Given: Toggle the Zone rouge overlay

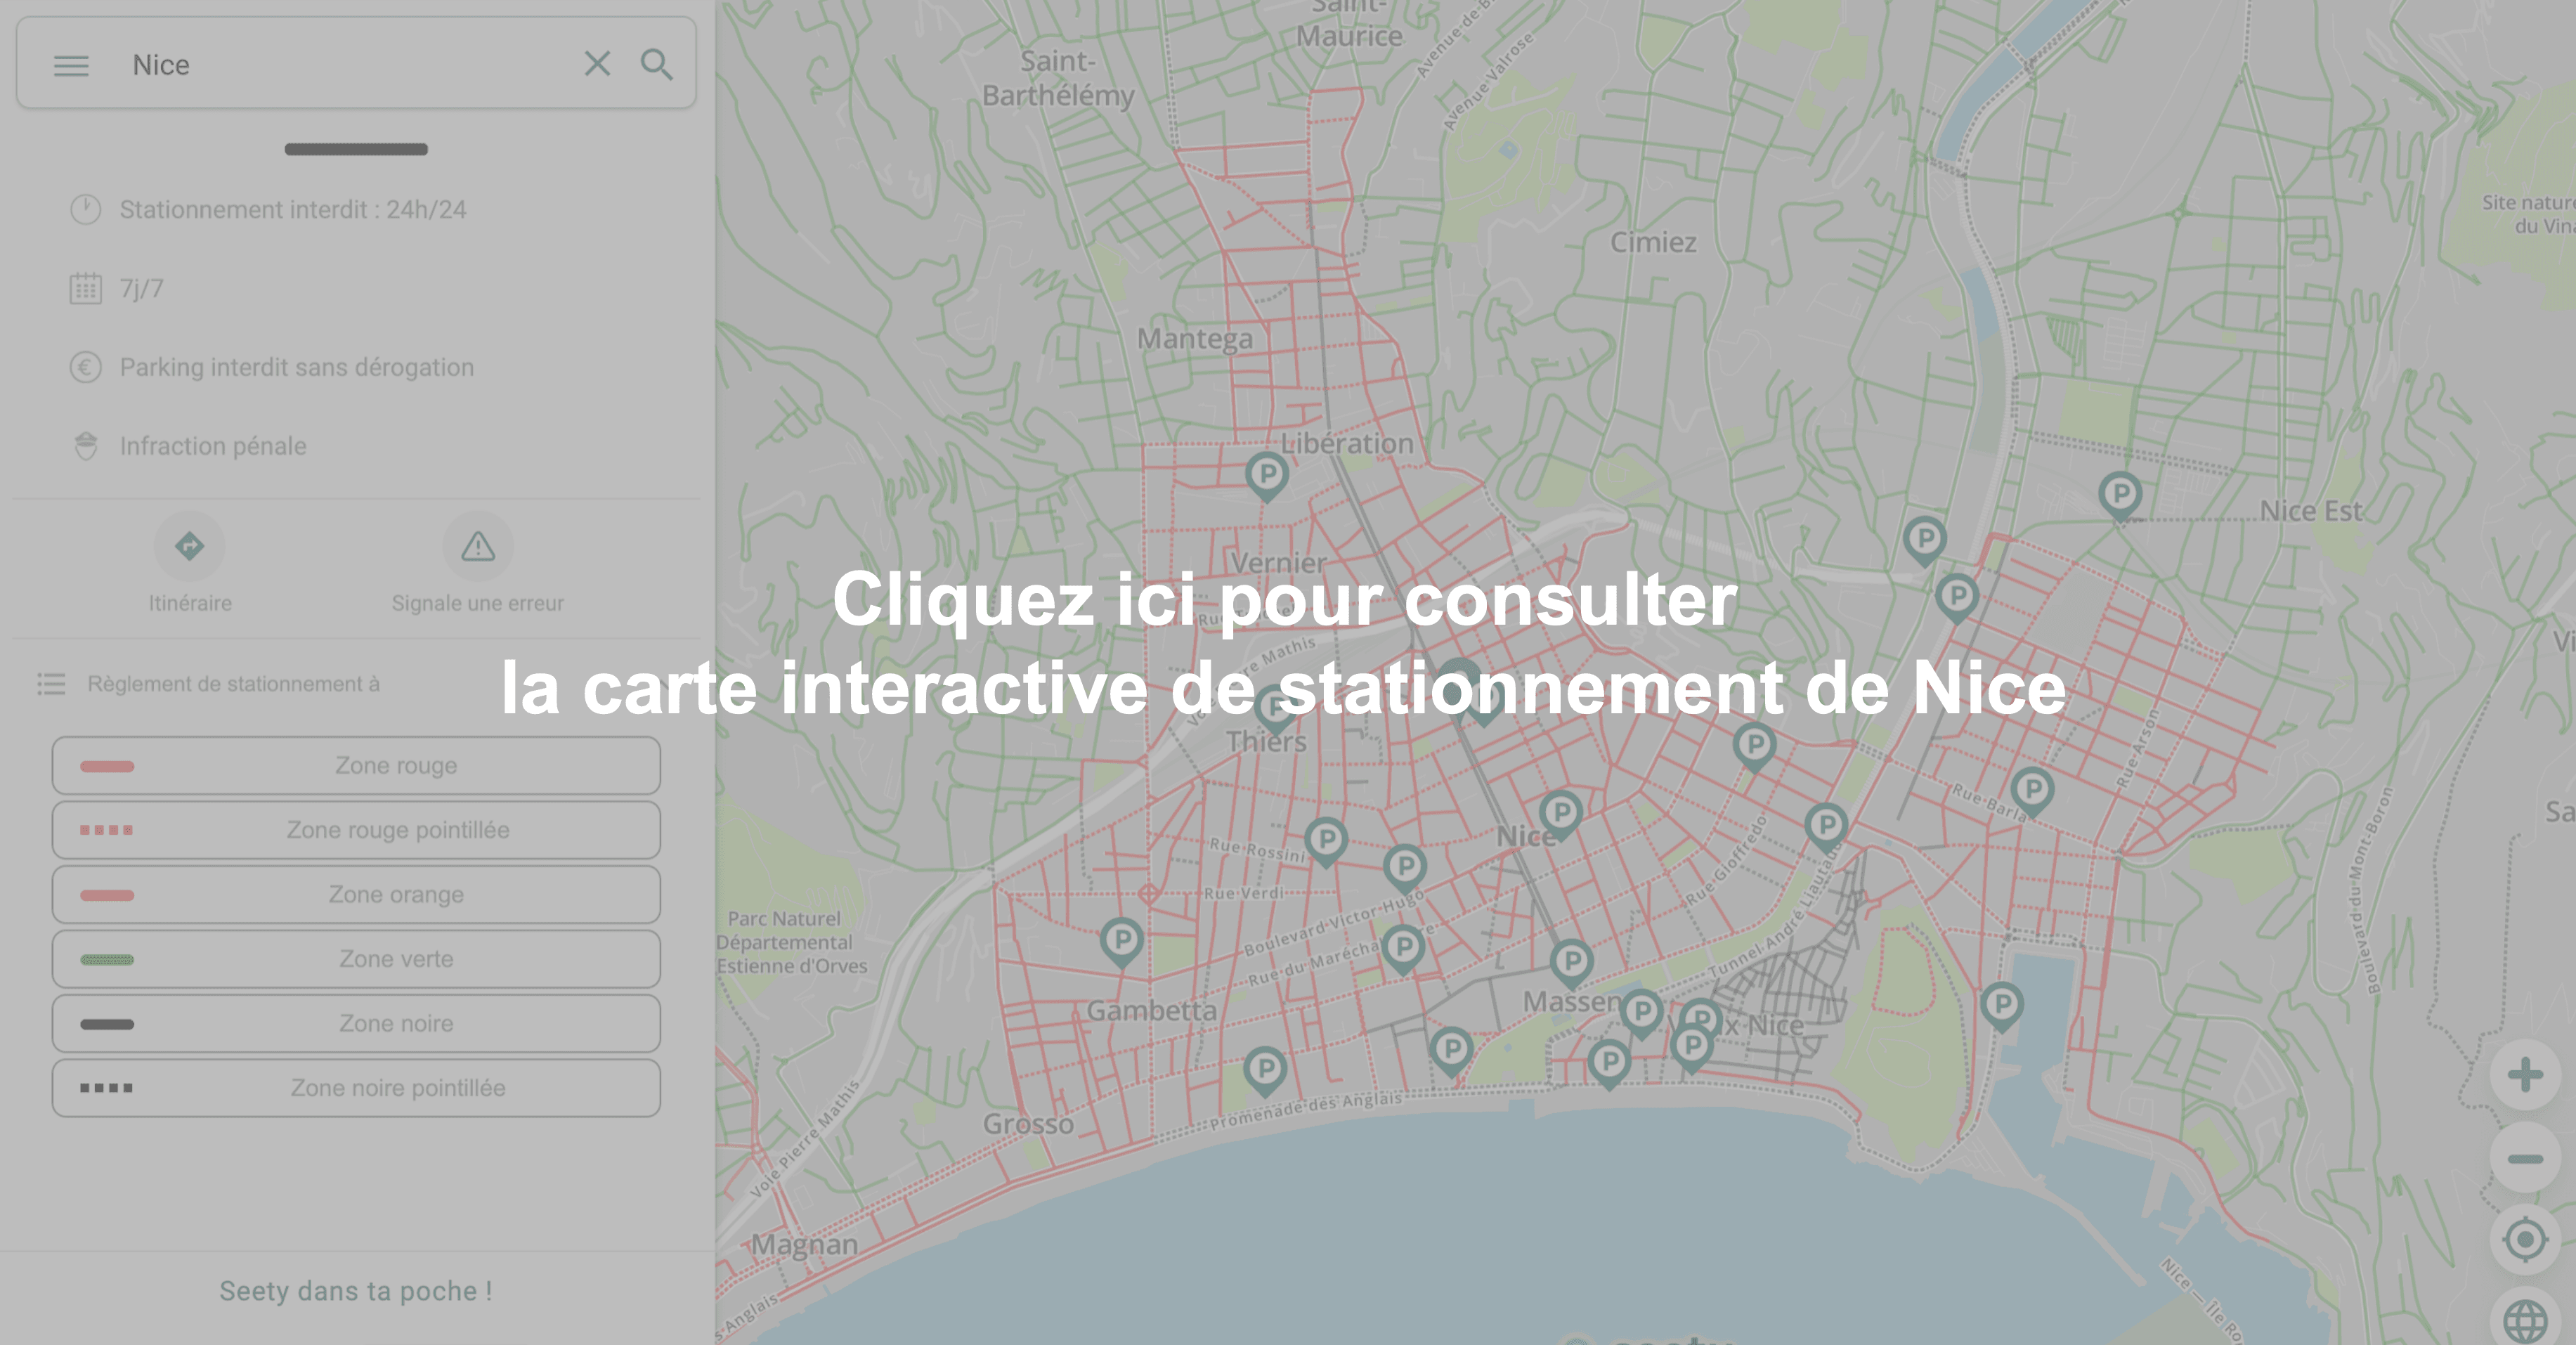Looking at the screenshot, I should pyautogui.click(x=356, y=765).
